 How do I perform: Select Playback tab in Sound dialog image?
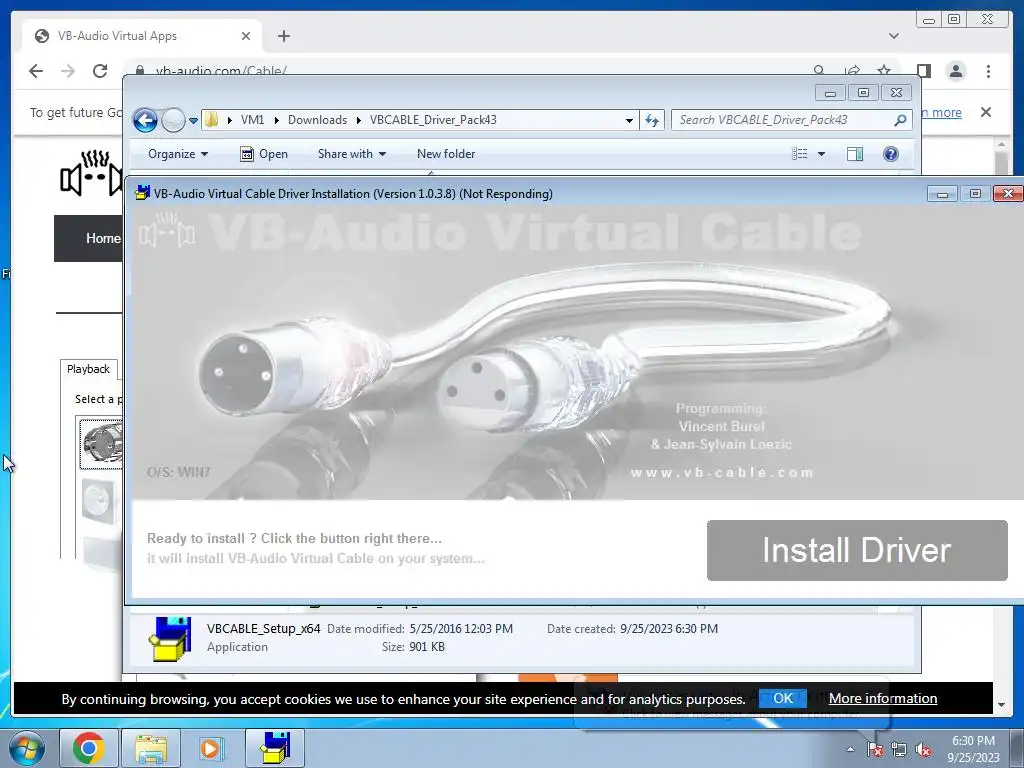[89, 369]
